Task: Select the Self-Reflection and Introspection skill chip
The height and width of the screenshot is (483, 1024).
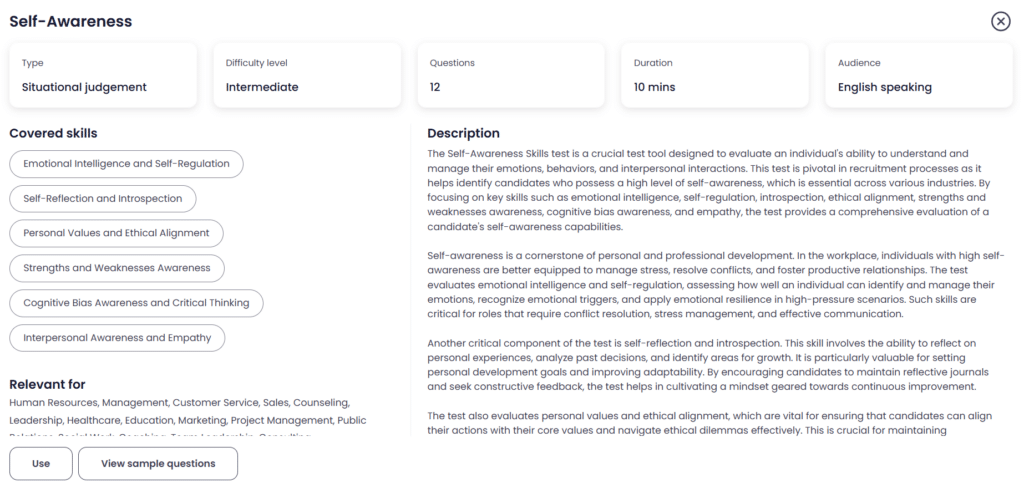Action: click(103, 198)
